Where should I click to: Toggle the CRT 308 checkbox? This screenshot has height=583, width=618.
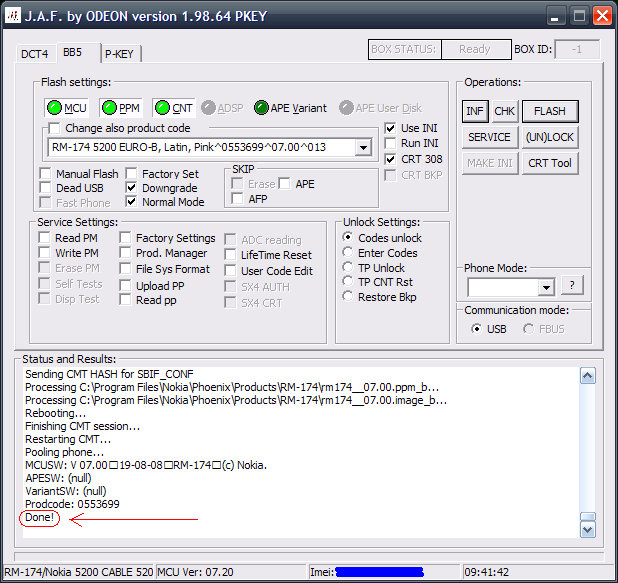pyautogui.click(x=390, y=159)
